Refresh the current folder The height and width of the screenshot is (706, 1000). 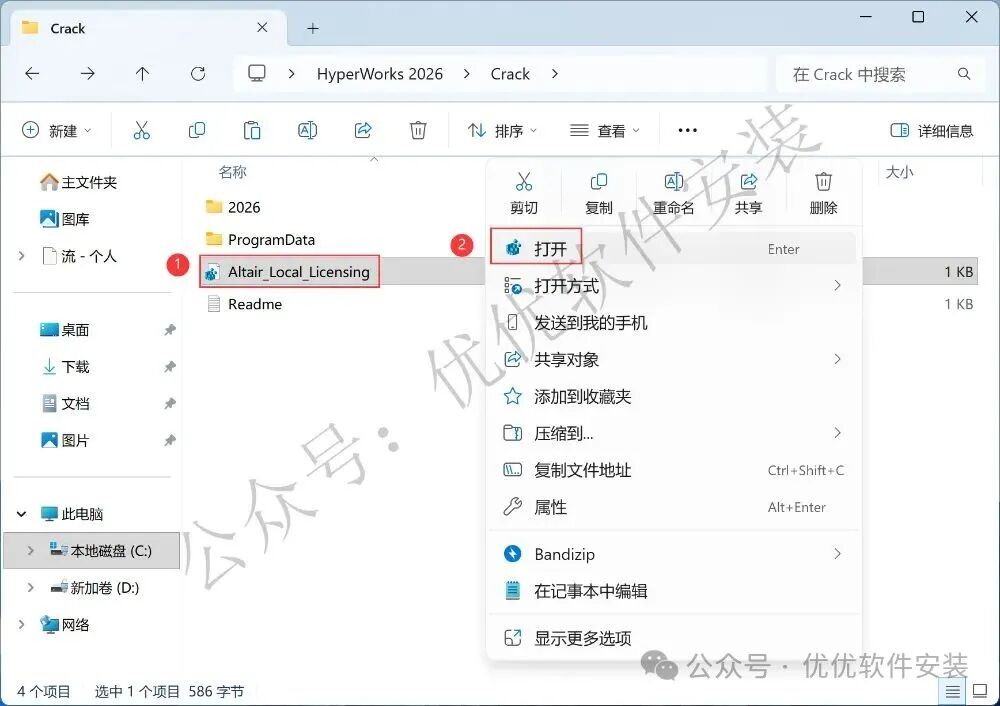198,74
